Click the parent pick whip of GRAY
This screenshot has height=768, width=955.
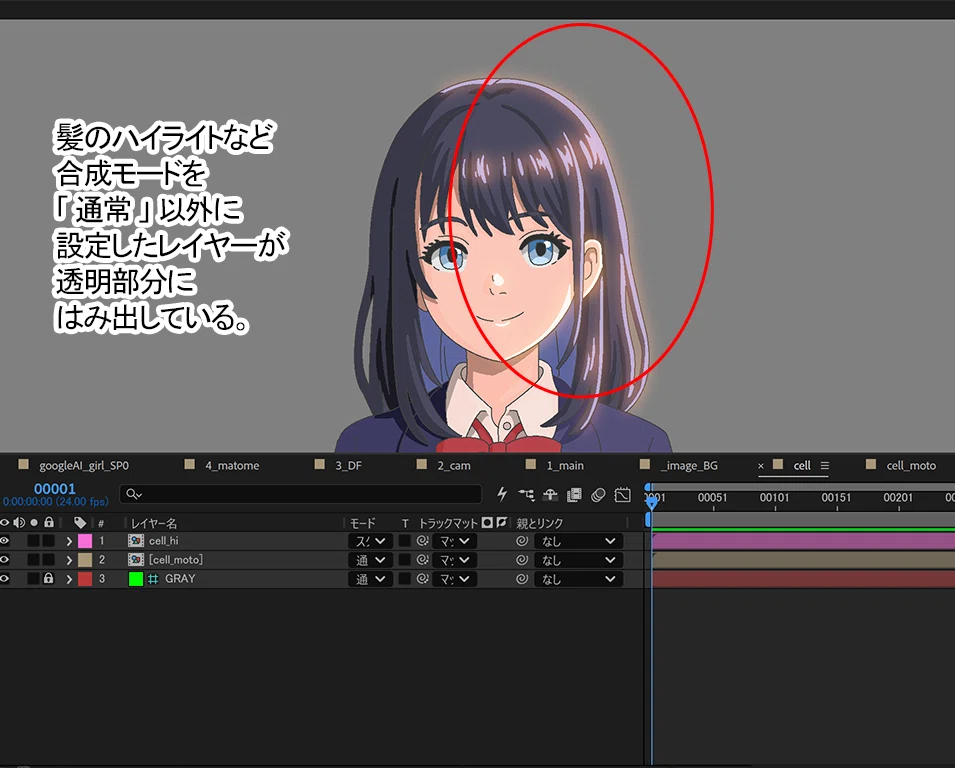(x=521, y=579)
